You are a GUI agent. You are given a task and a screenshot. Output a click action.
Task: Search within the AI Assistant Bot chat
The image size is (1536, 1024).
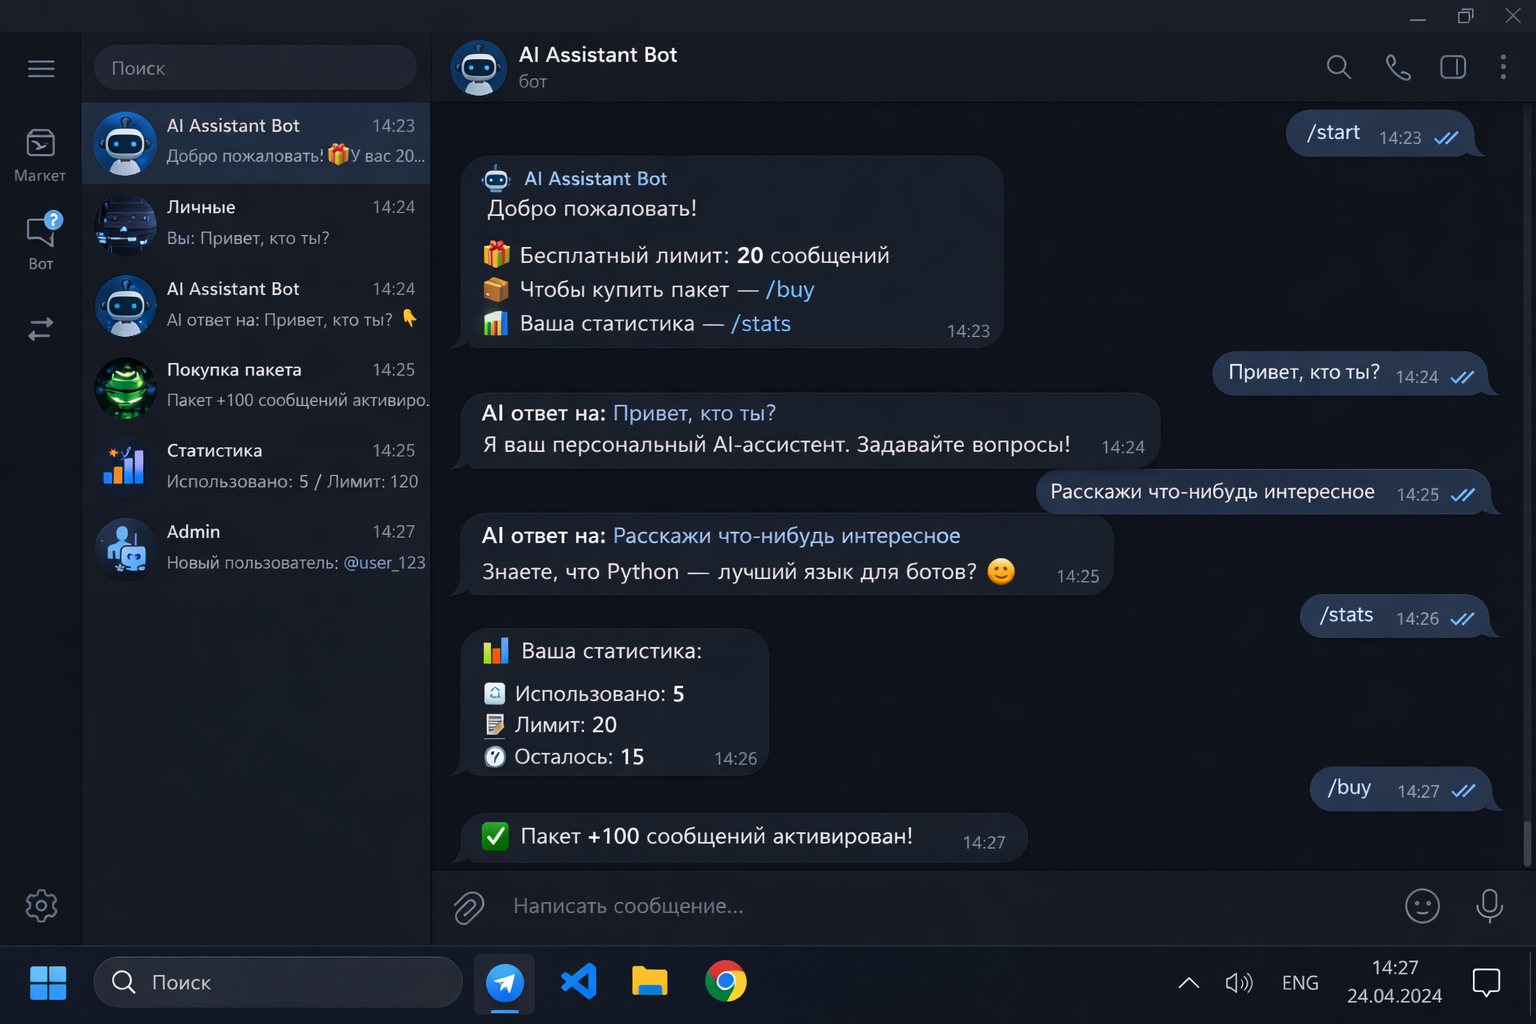1339,67
